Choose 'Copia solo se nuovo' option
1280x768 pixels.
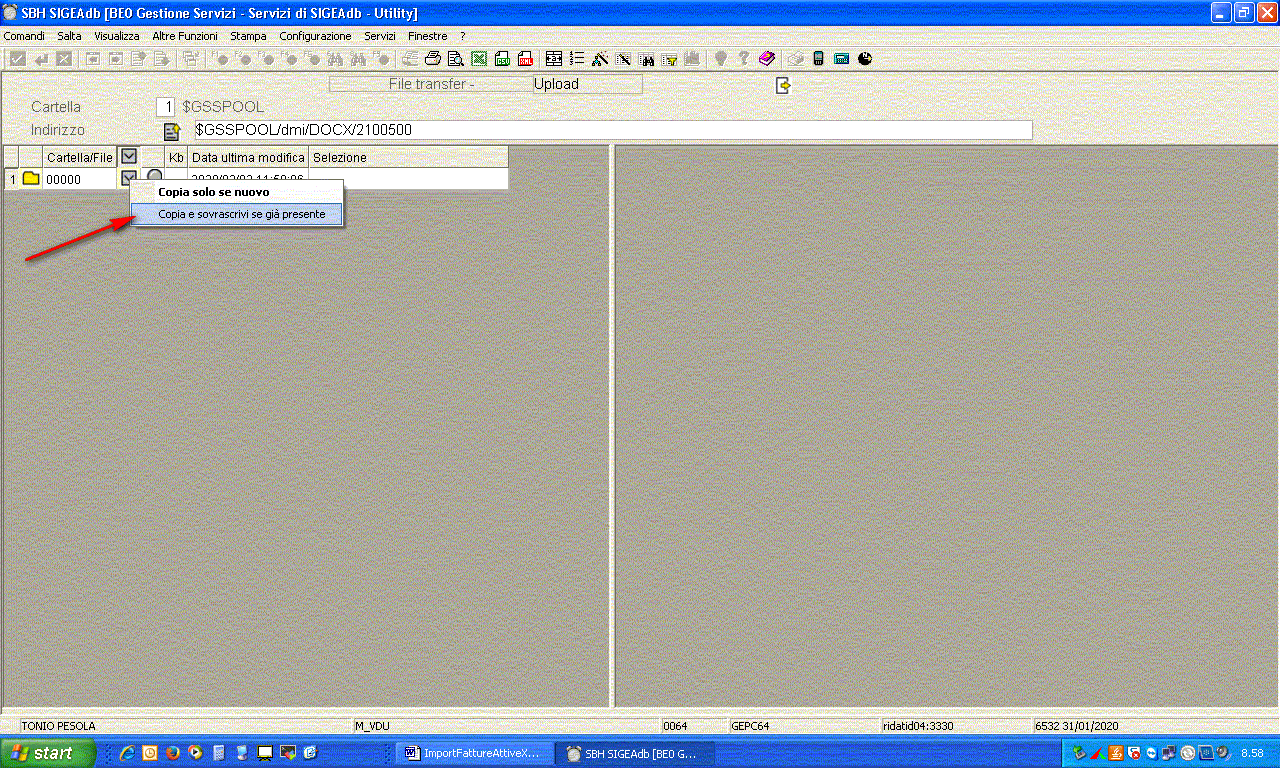(213, 192)
